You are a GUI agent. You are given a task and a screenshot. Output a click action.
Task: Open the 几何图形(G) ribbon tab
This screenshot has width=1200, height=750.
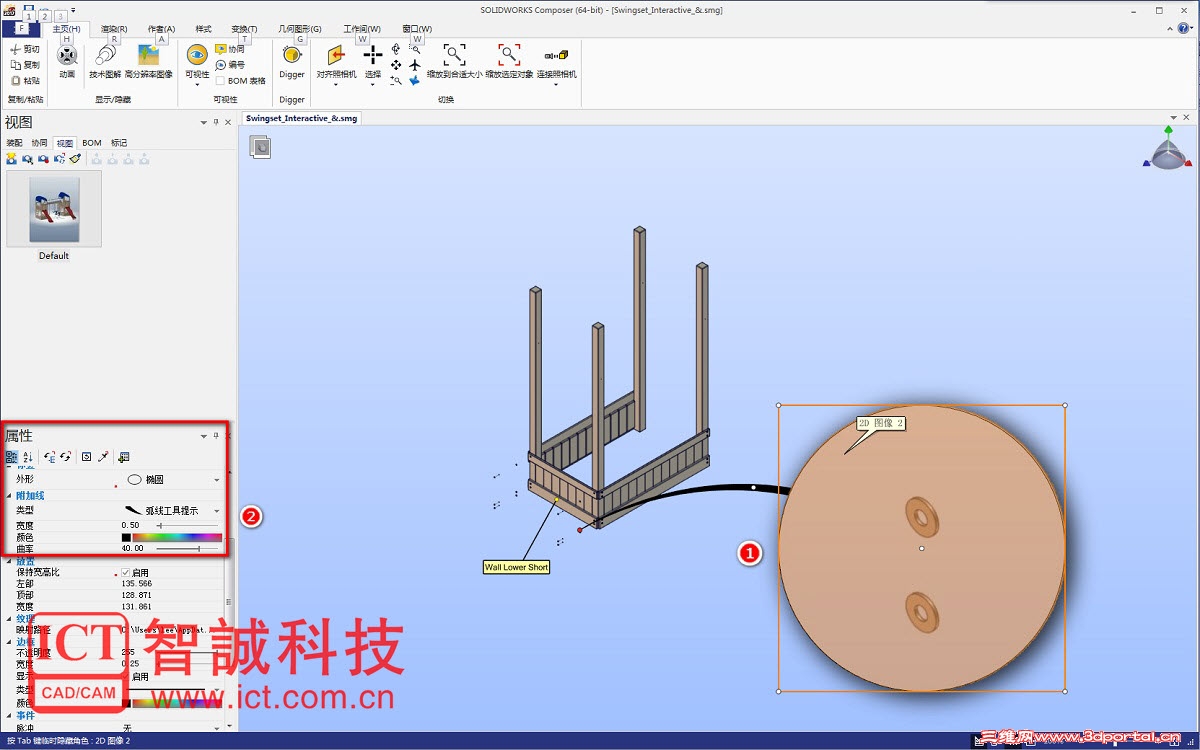(302, 29)
